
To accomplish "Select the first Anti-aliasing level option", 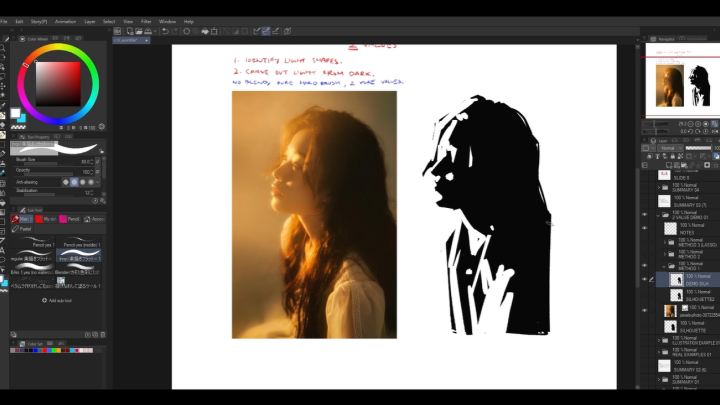I will (x=66, y=182).
